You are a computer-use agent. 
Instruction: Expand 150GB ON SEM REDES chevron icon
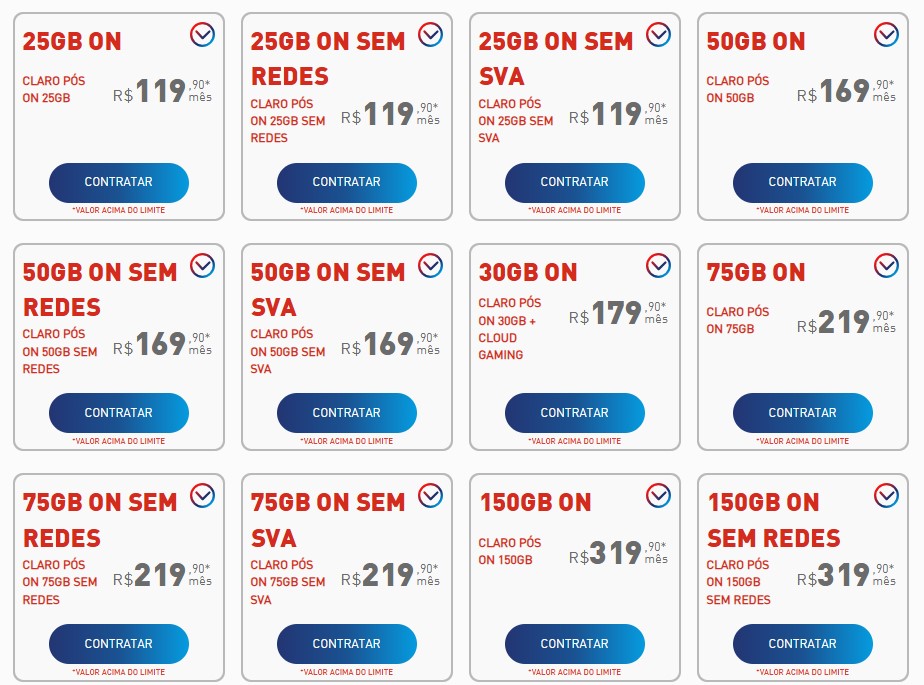[886, 496]
